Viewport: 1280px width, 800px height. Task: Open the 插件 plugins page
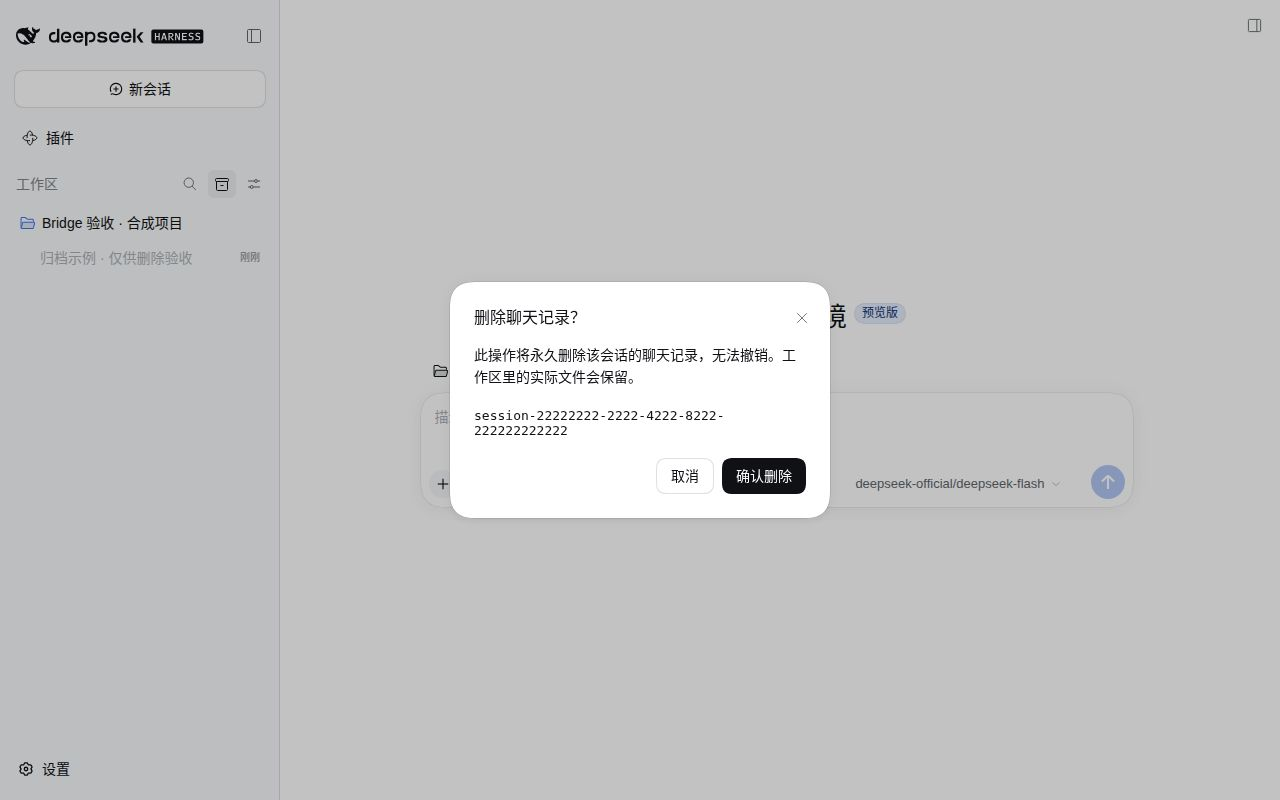click(x=140, y=138)
